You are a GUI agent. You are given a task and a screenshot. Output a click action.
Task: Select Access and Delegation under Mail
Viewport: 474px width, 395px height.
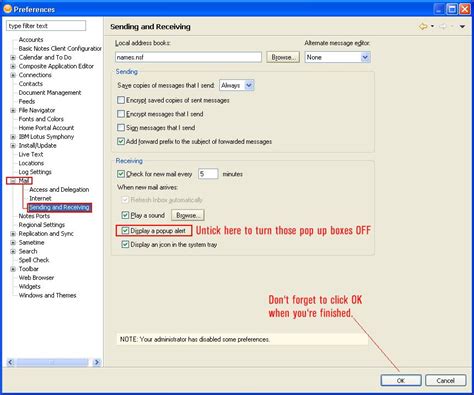pyautogui.click(x=59, y=190)
